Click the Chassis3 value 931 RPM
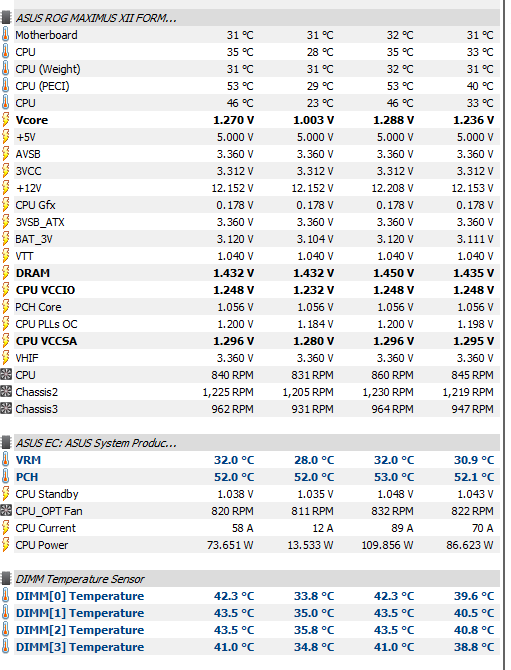The width and height of the screenshot is (511, 670). pos(312,409)
